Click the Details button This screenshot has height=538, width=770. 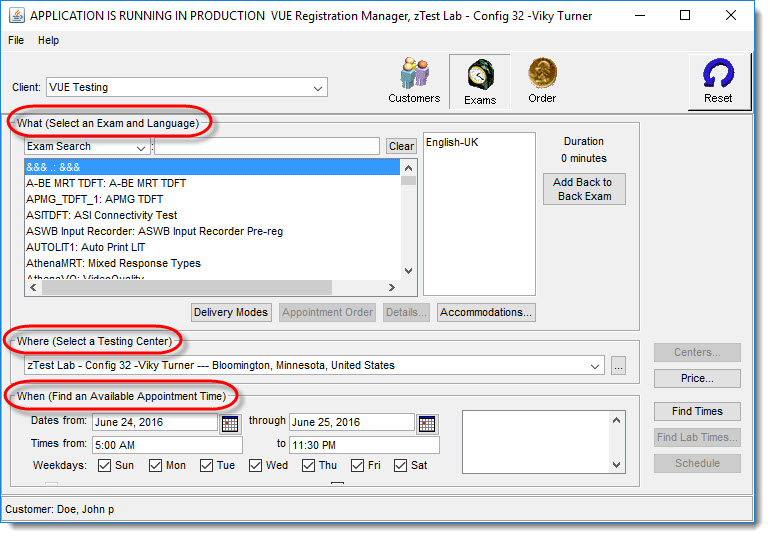point(406,313)
